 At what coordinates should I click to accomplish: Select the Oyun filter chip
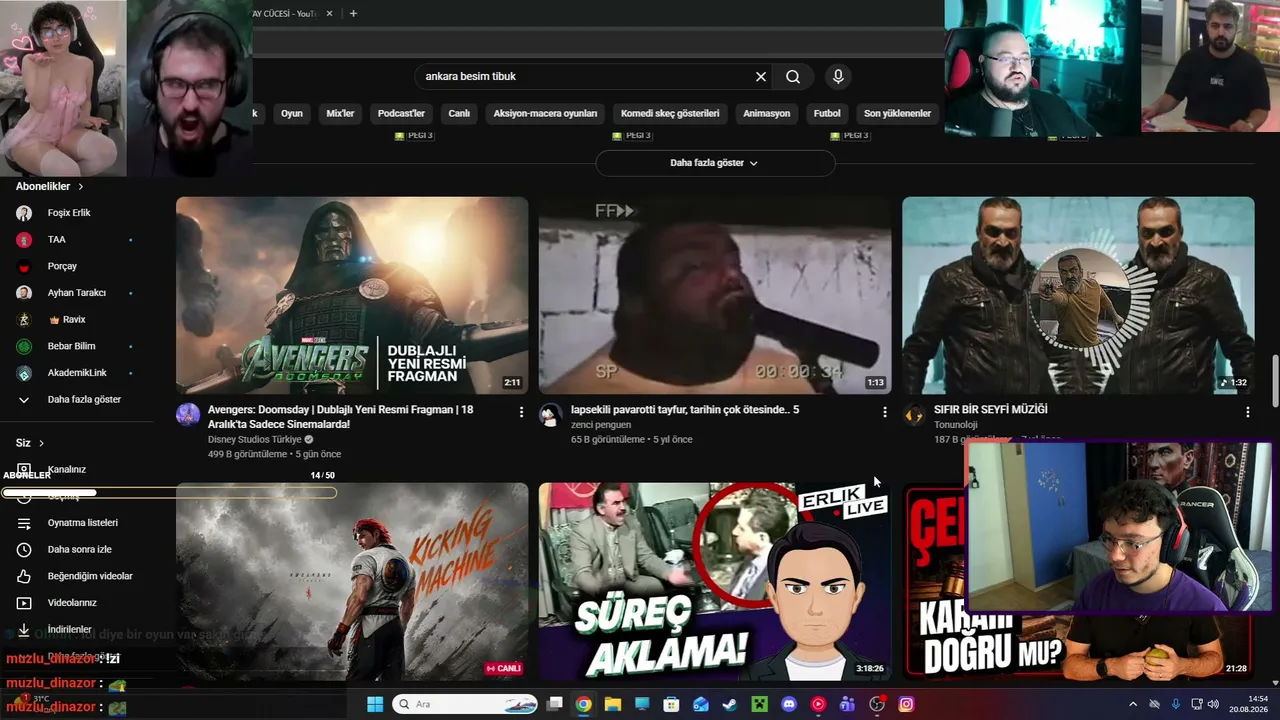[292, 113]
